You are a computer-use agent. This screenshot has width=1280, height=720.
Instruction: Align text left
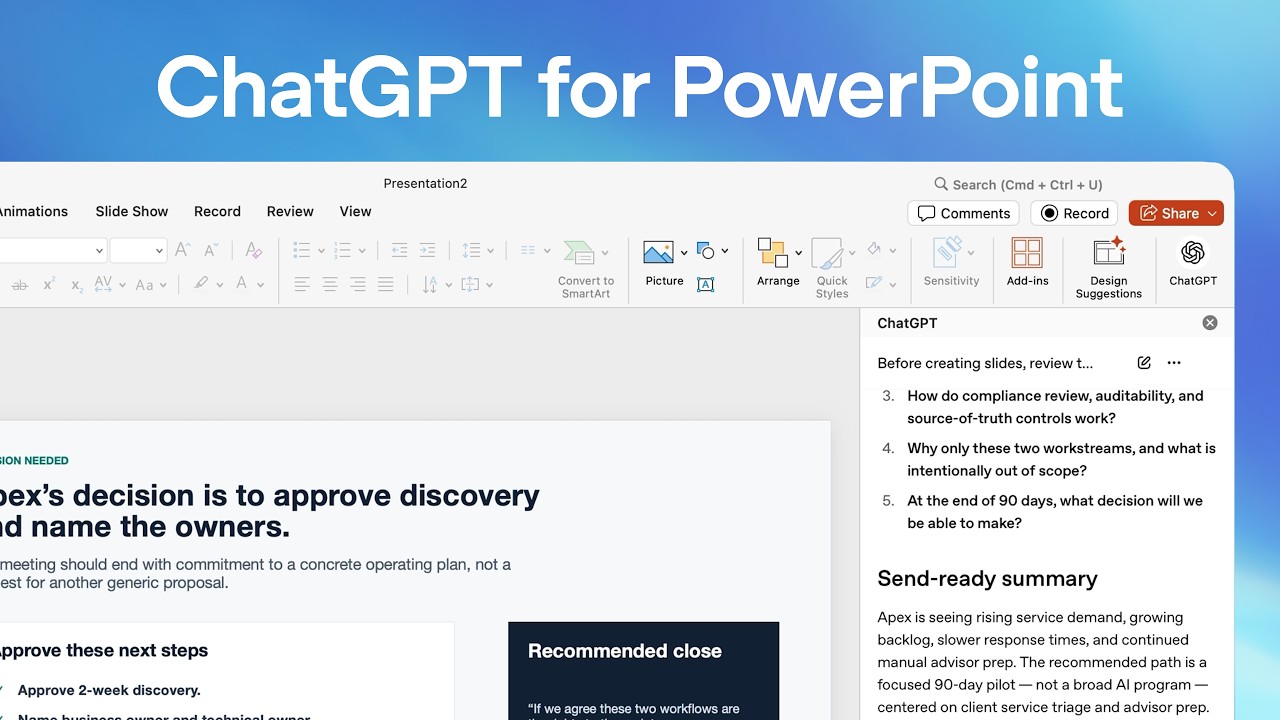pyautogui.click(x=301, y=285)
